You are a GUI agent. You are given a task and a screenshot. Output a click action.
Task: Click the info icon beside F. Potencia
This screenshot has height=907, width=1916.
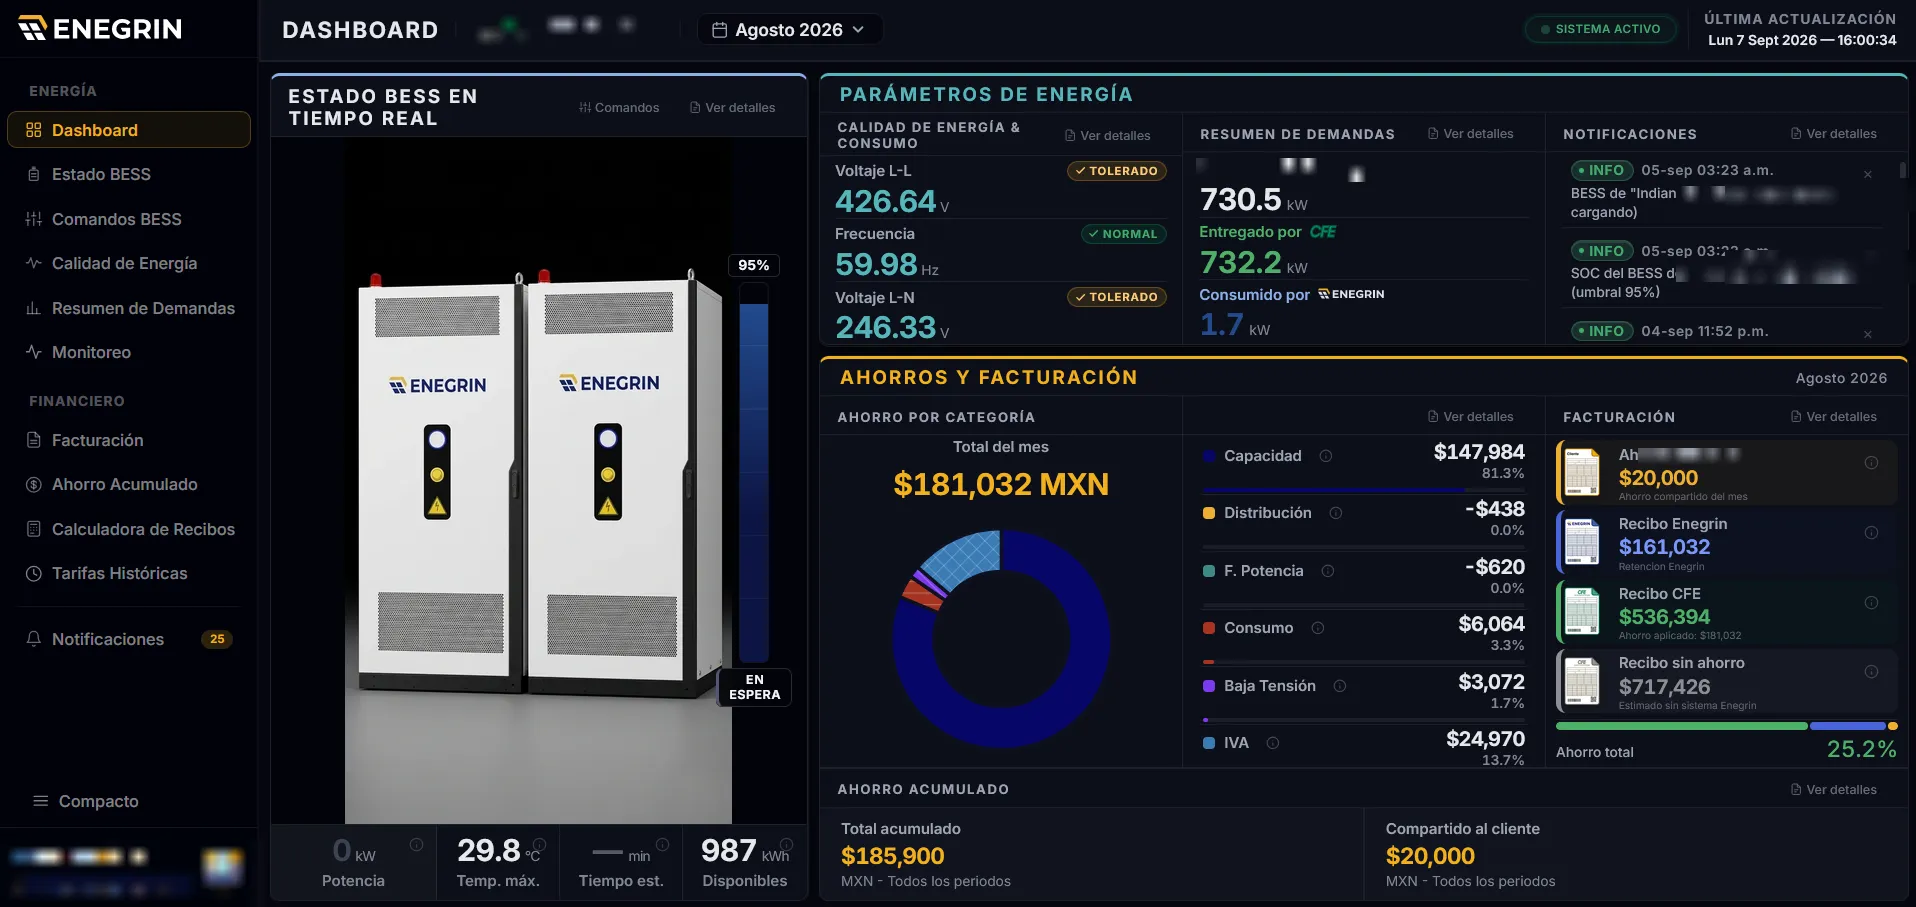[1328, 571]
